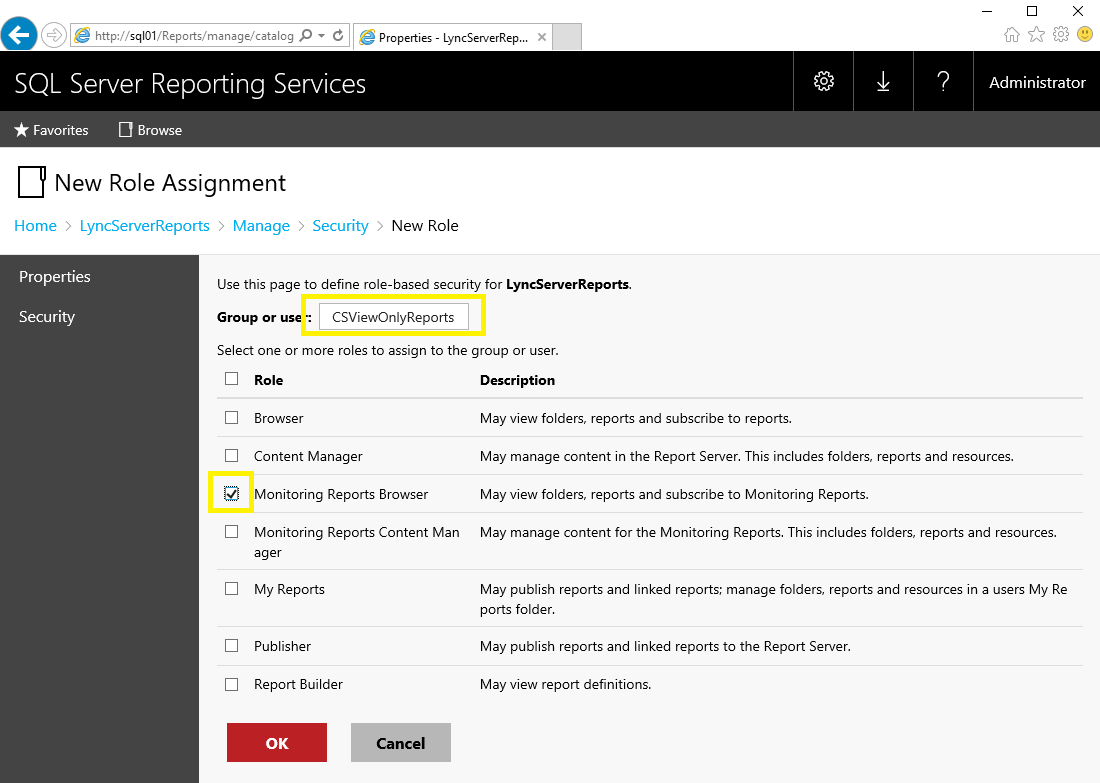Image resolution: width=1100 pixels, height=783 pixels.
Task: Click the download arrow icon in header
Action: 883,81
